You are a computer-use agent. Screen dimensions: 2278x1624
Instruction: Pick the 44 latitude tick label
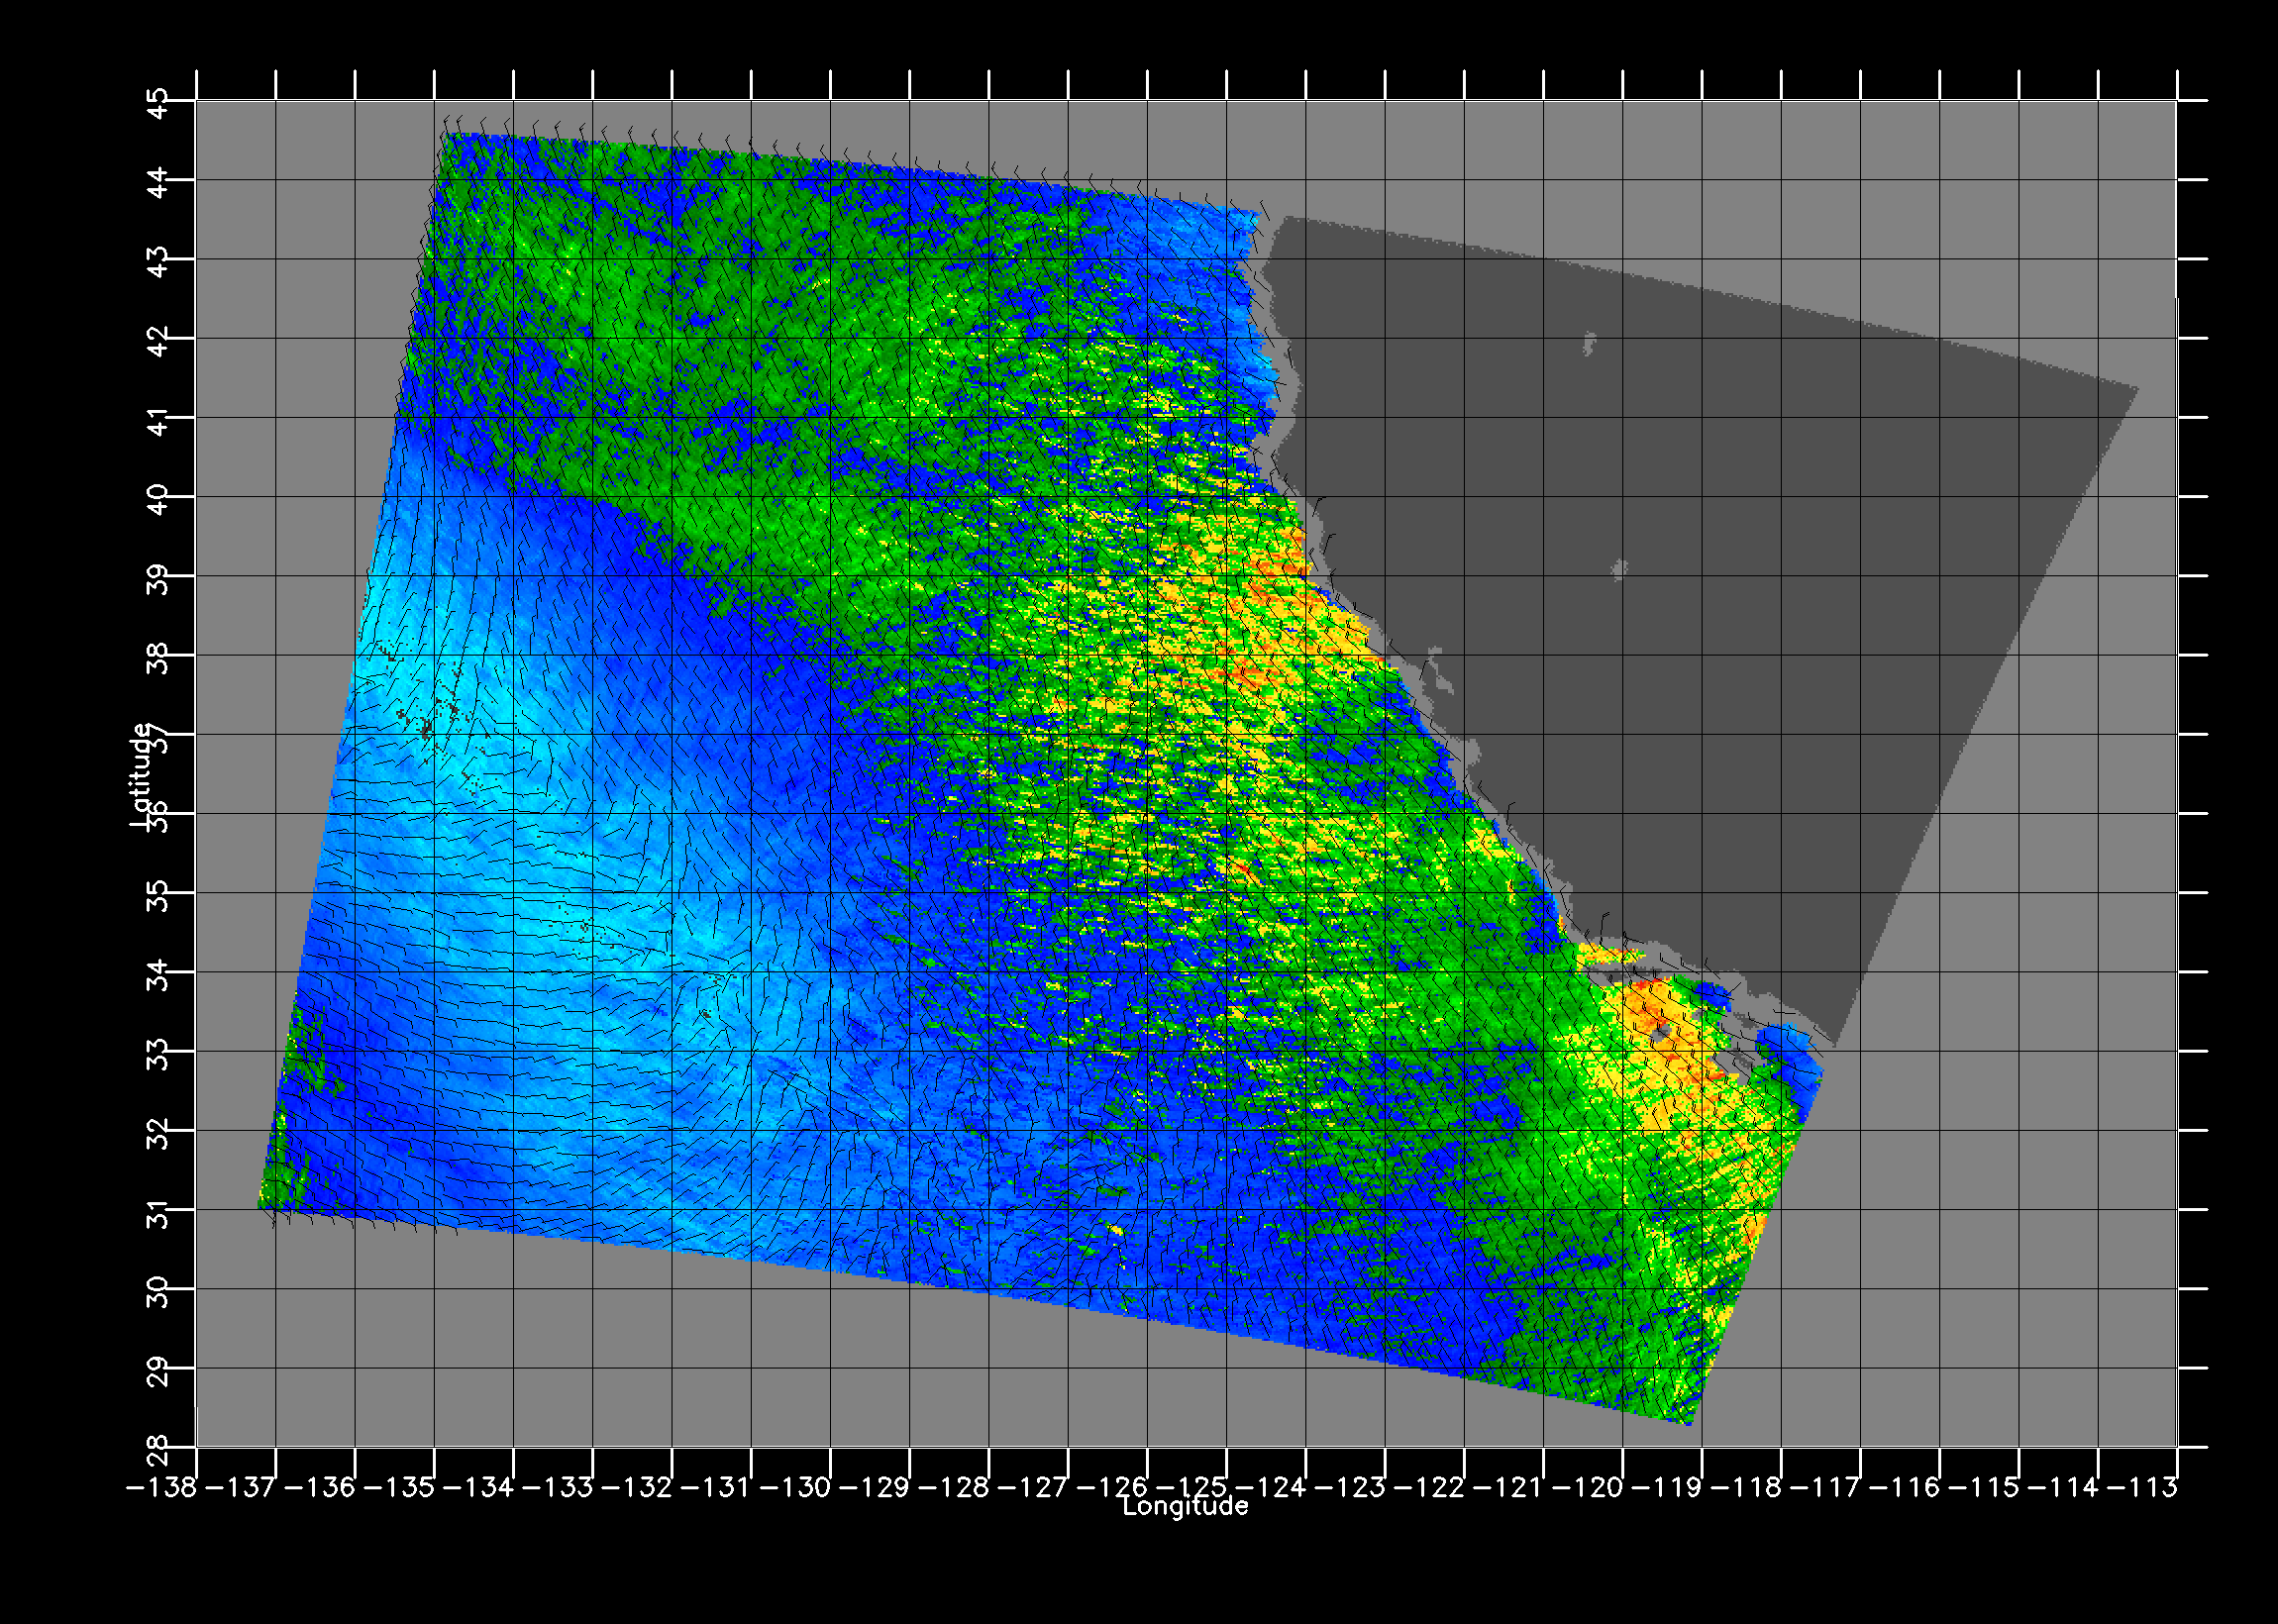158,182
